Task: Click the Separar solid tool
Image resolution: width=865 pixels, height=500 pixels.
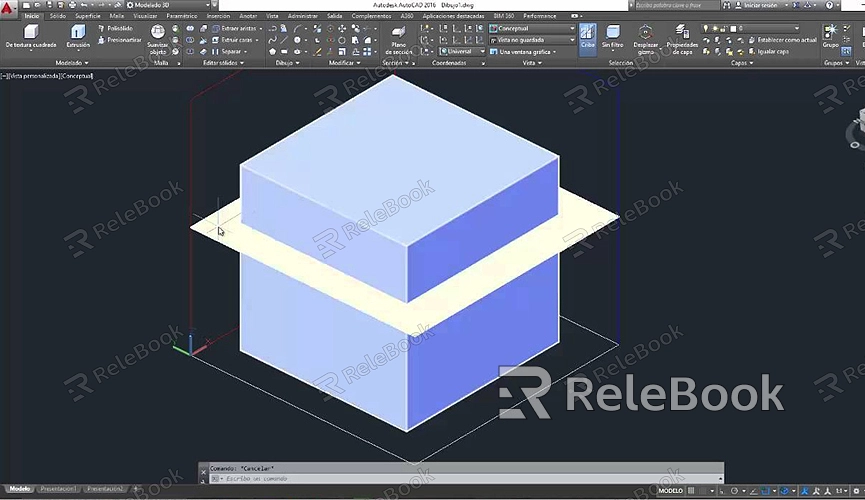Action: [x=229, y=51]
